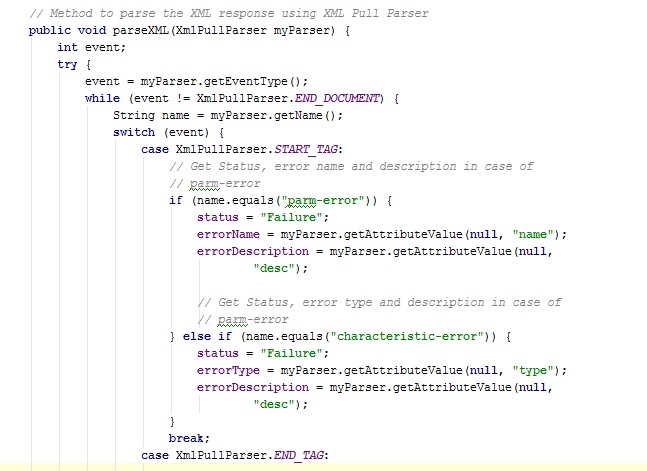Viewport: 647px width, 471px height.
Task: Click the 'break' statement
Action: [188, 438]
